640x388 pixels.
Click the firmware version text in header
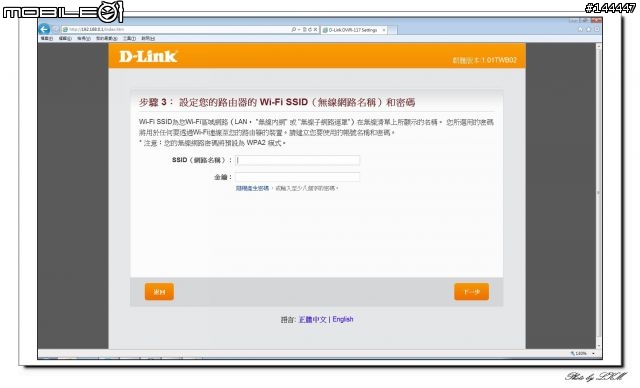[484, 60]
